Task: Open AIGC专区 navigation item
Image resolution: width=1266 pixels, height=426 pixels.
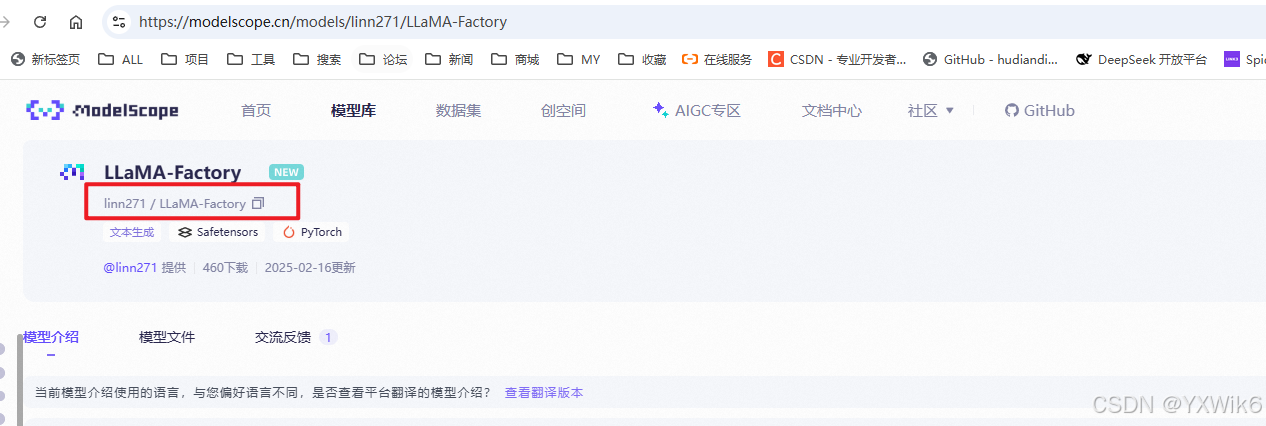Action: point(697,110)
